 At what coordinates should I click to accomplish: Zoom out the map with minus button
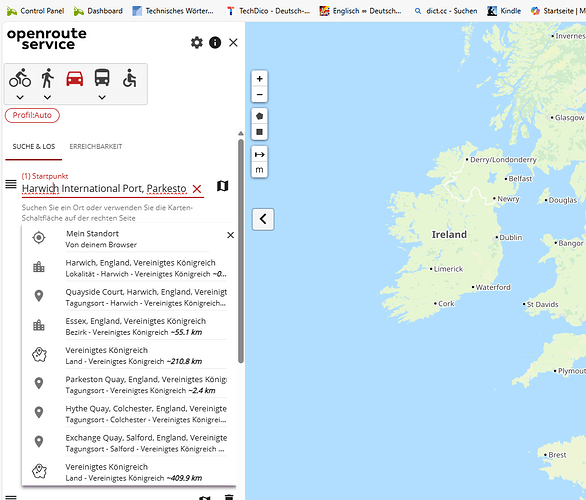click(x=259, y=95)
